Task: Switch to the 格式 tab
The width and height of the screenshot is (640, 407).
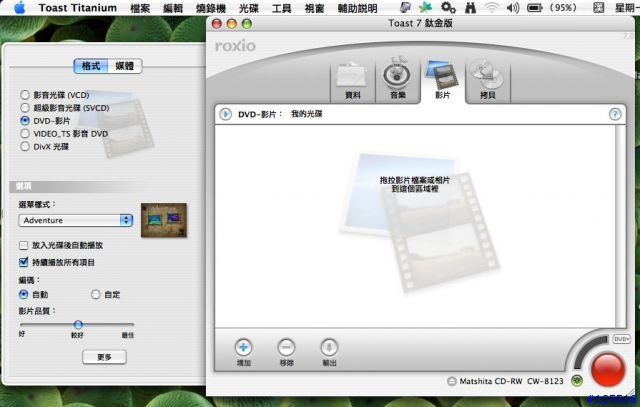Action: pos(91,66)
